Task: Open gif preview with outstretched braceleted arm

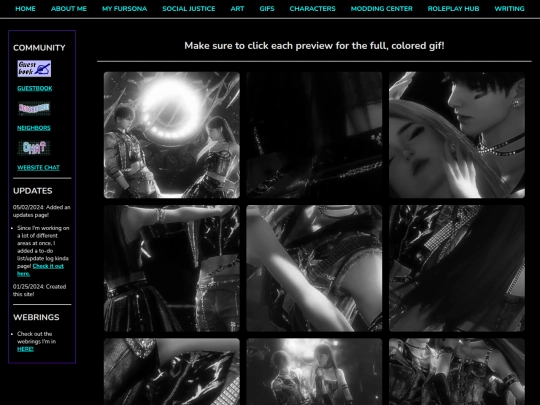Action: pyautogui.click(x=172, y=268)
